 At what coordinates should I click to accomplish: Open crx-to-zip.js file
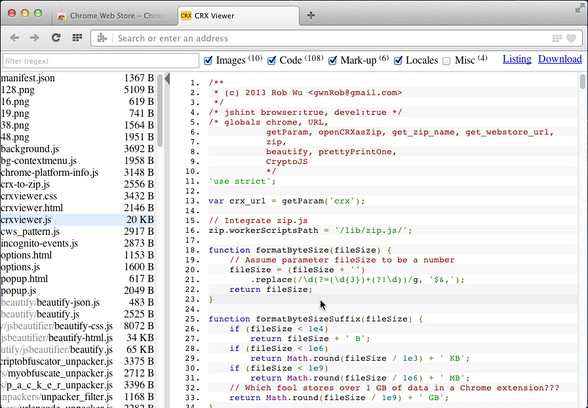pyautogui.click(x=77, y=184)
